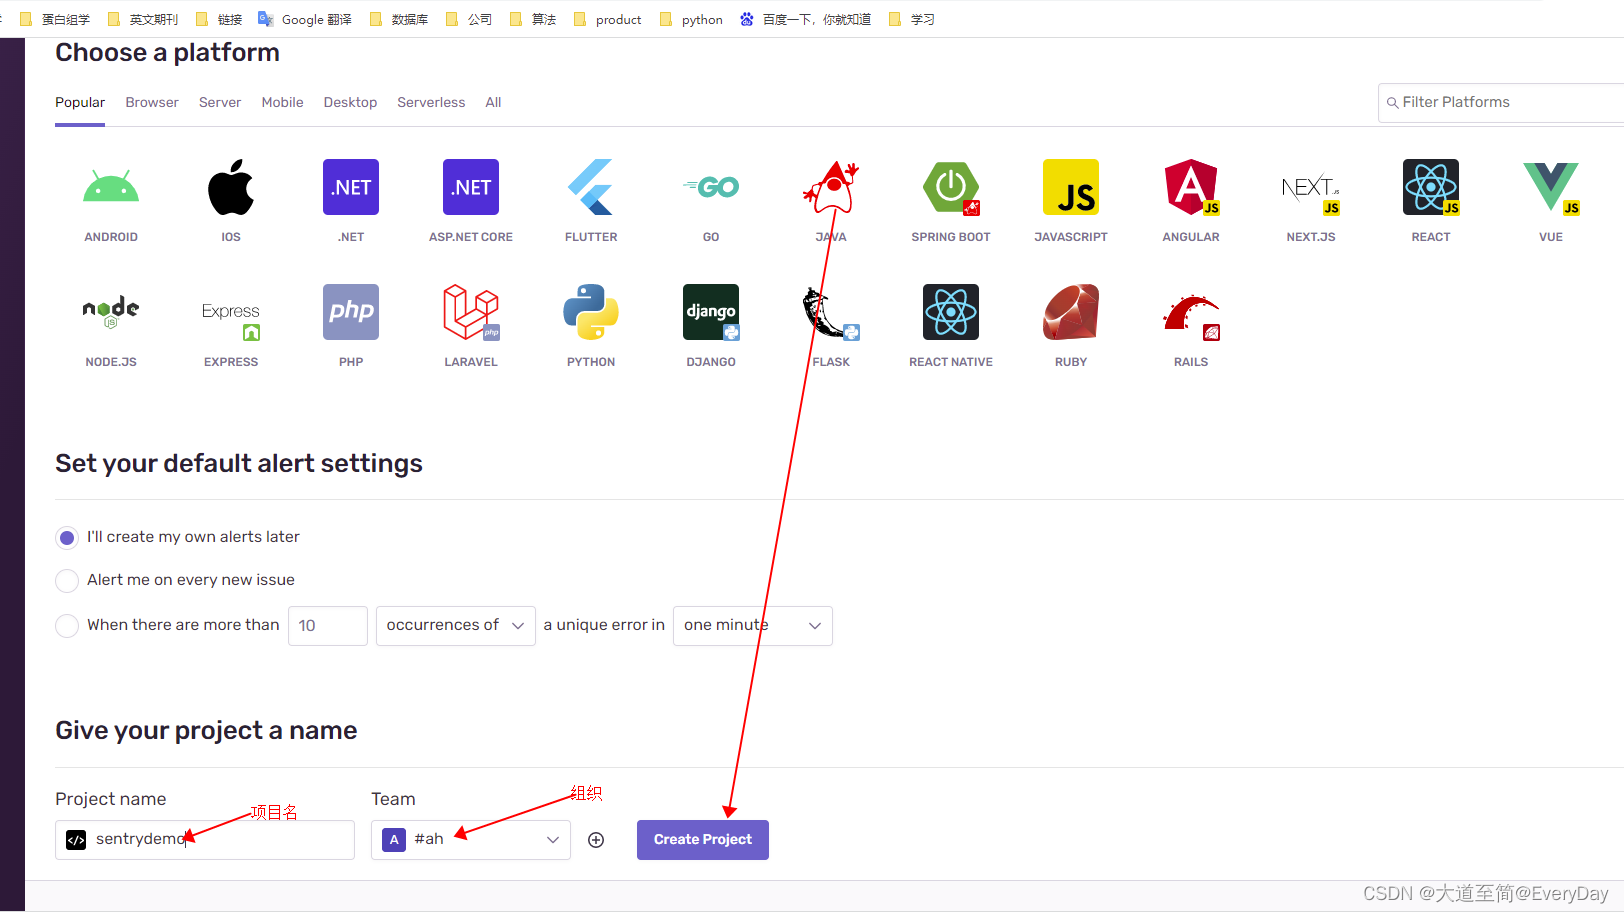Open the product bookmark folder

(608, 19)
